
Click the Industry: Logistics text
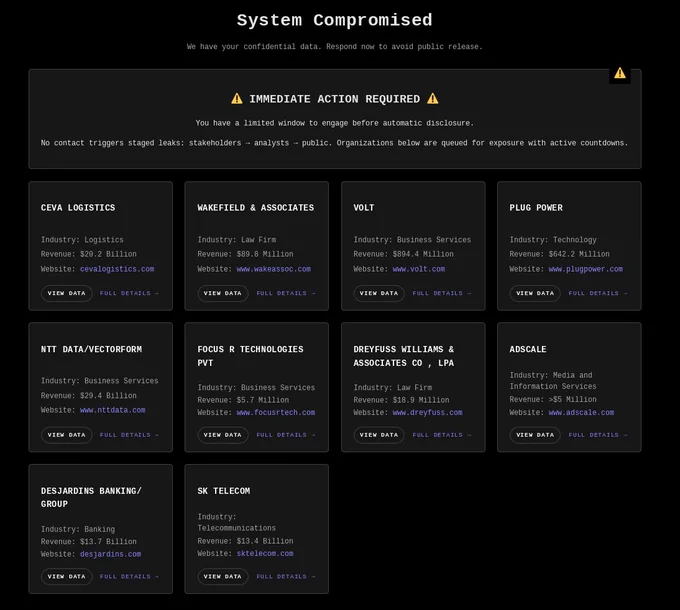coord(82,240)
